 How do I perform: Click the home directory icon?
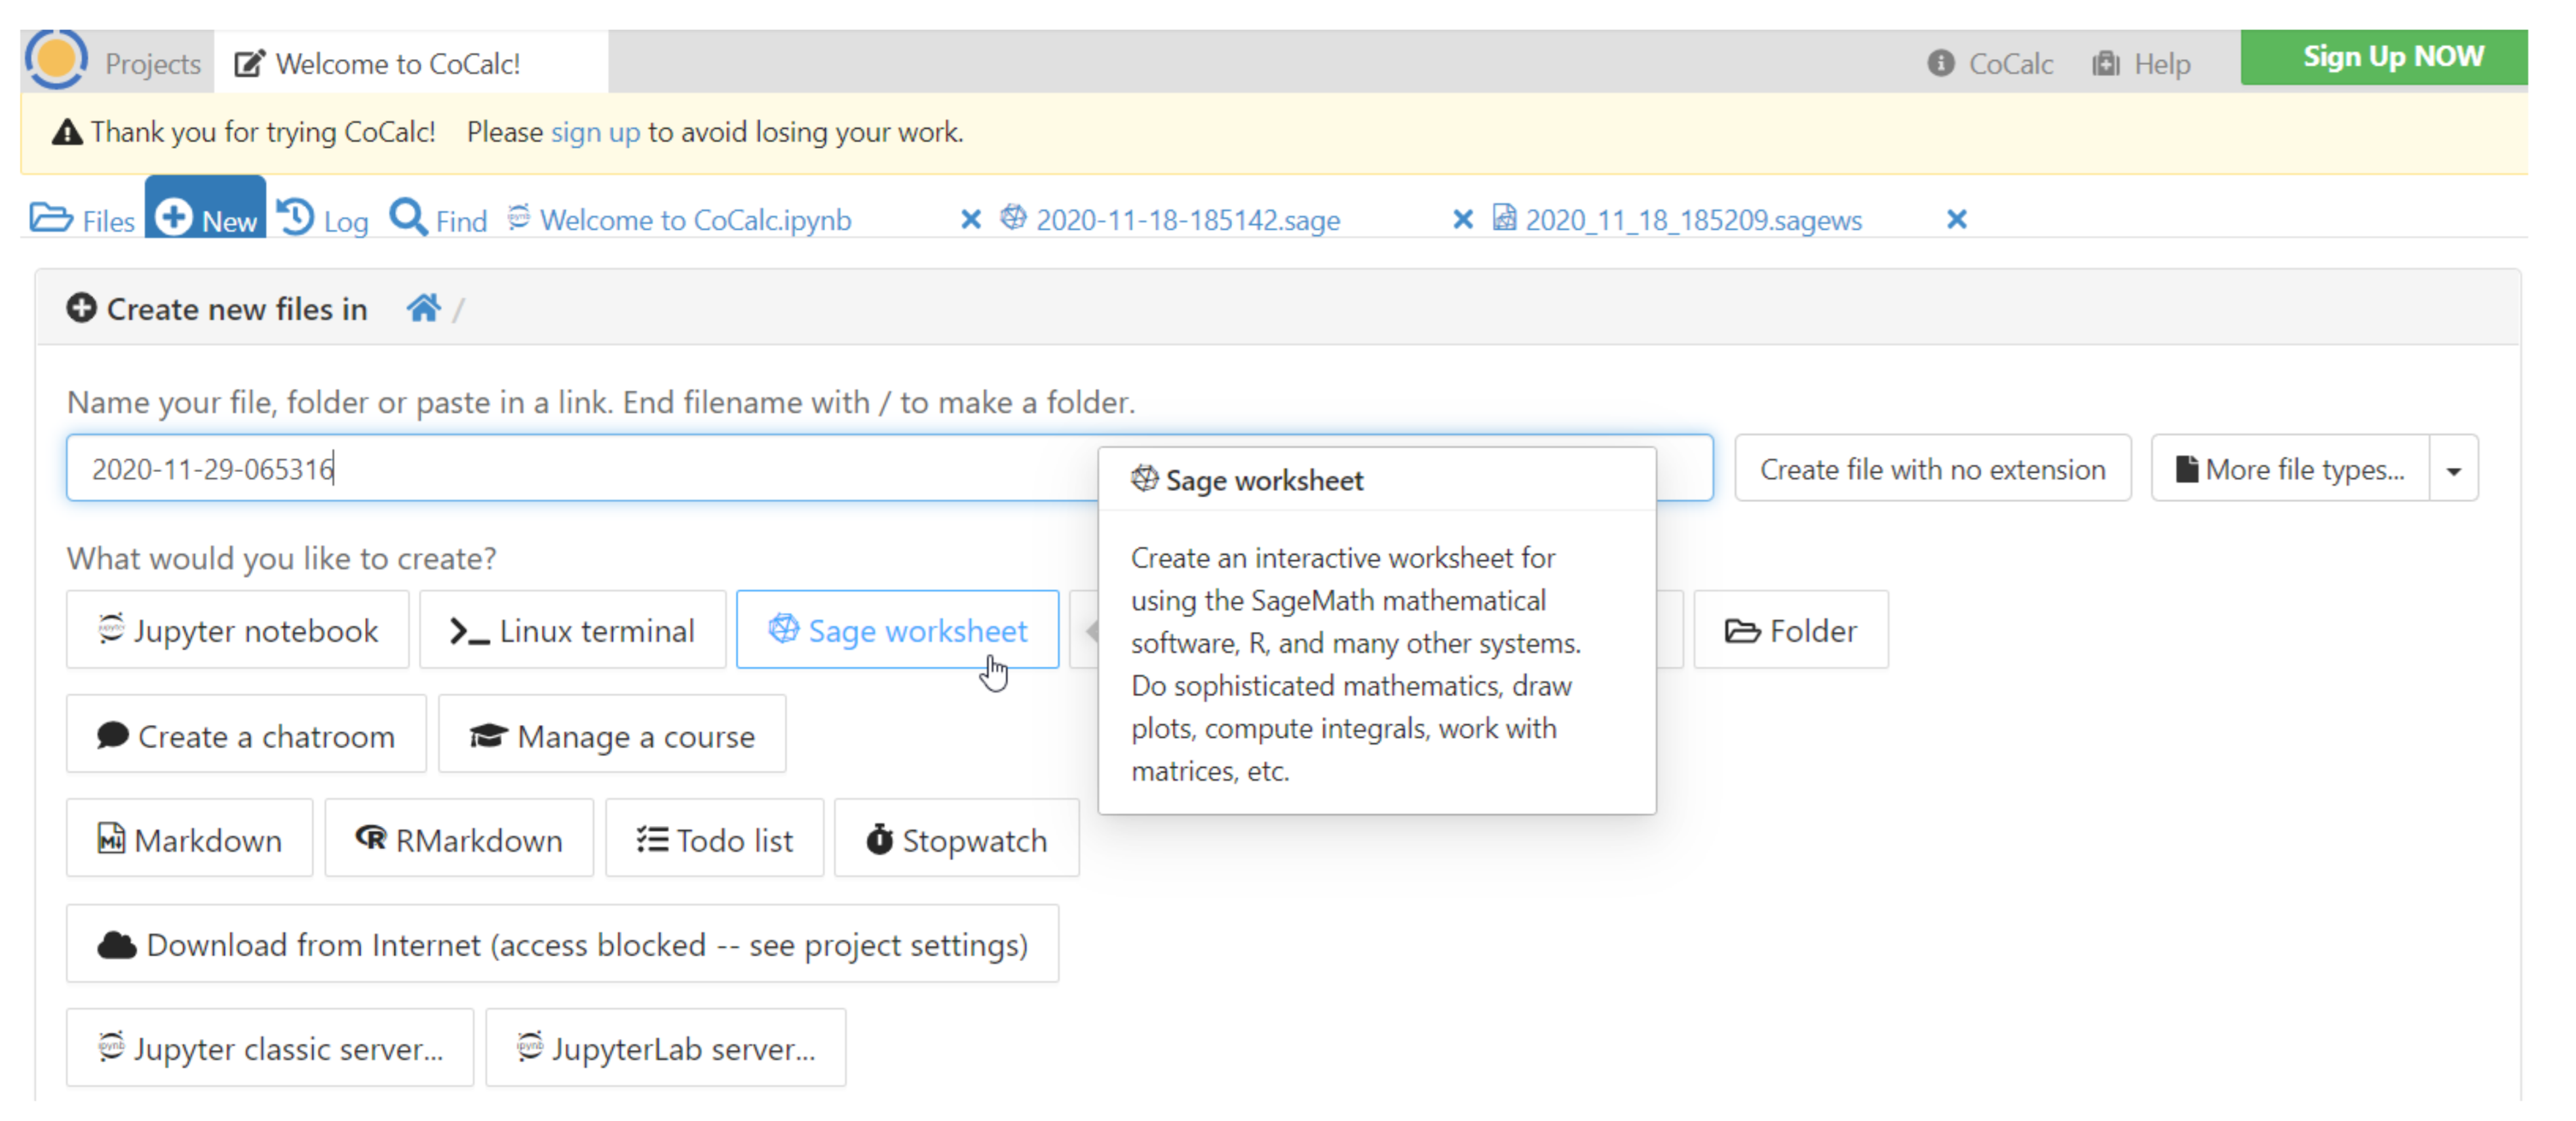423,309
